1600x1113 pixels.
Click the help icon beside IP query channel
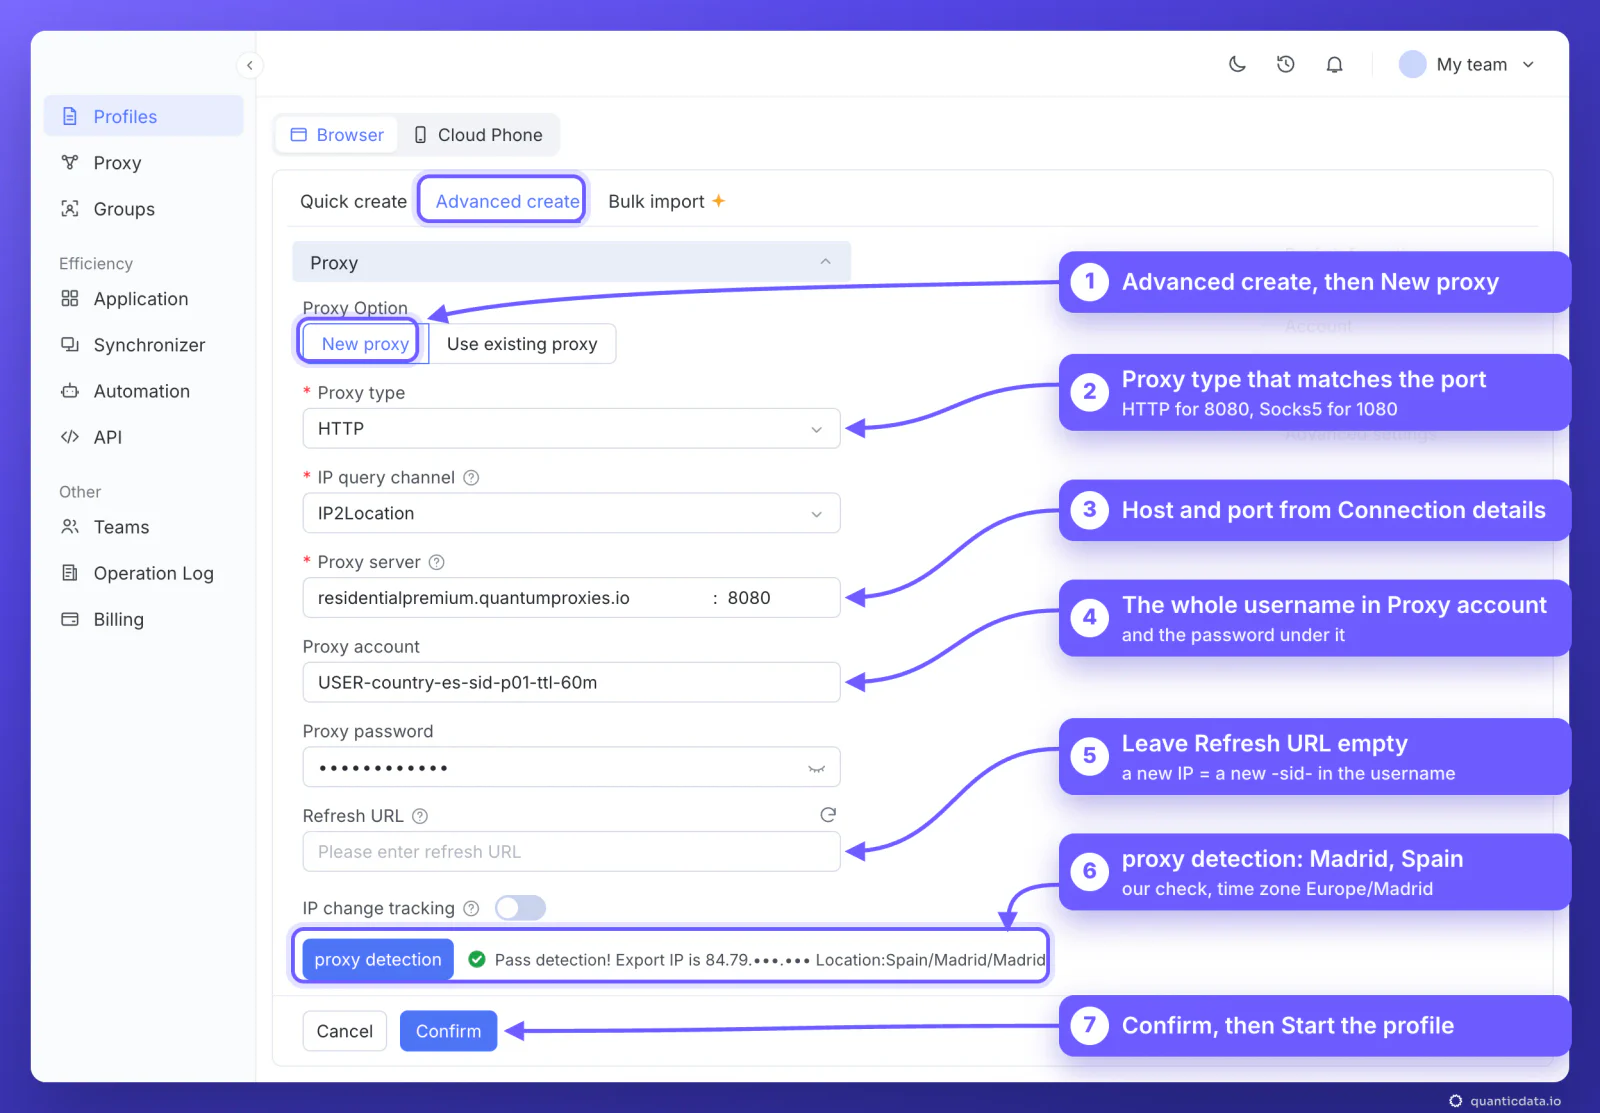[471, 478]
